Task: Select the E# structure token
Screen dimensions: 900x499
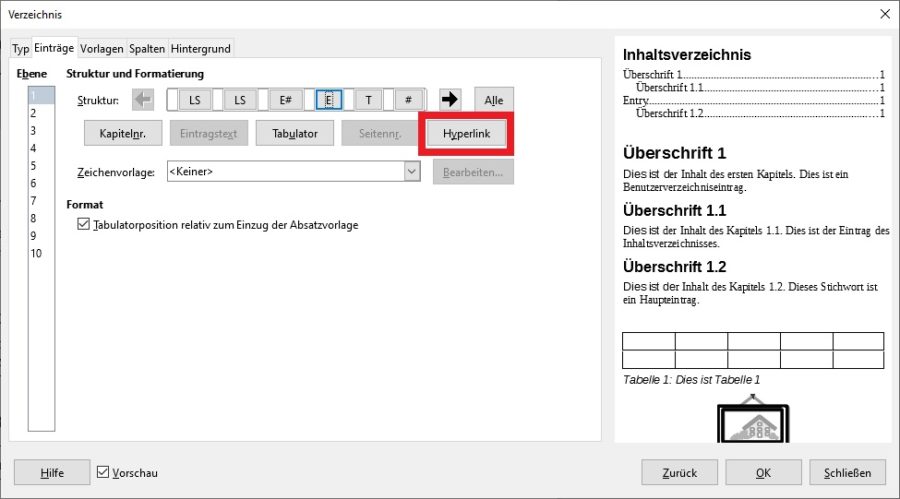Action: click(285, 100)
